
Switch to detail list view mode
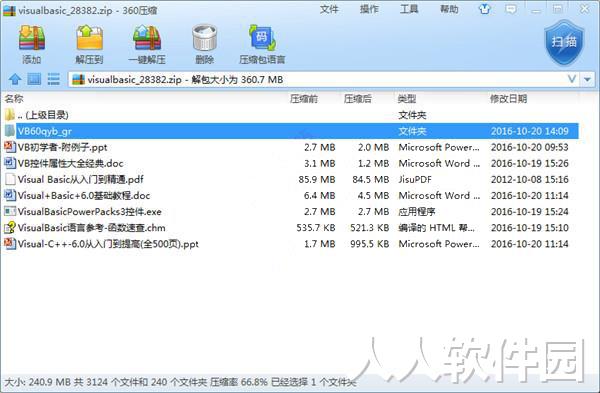tap(54, 79)
